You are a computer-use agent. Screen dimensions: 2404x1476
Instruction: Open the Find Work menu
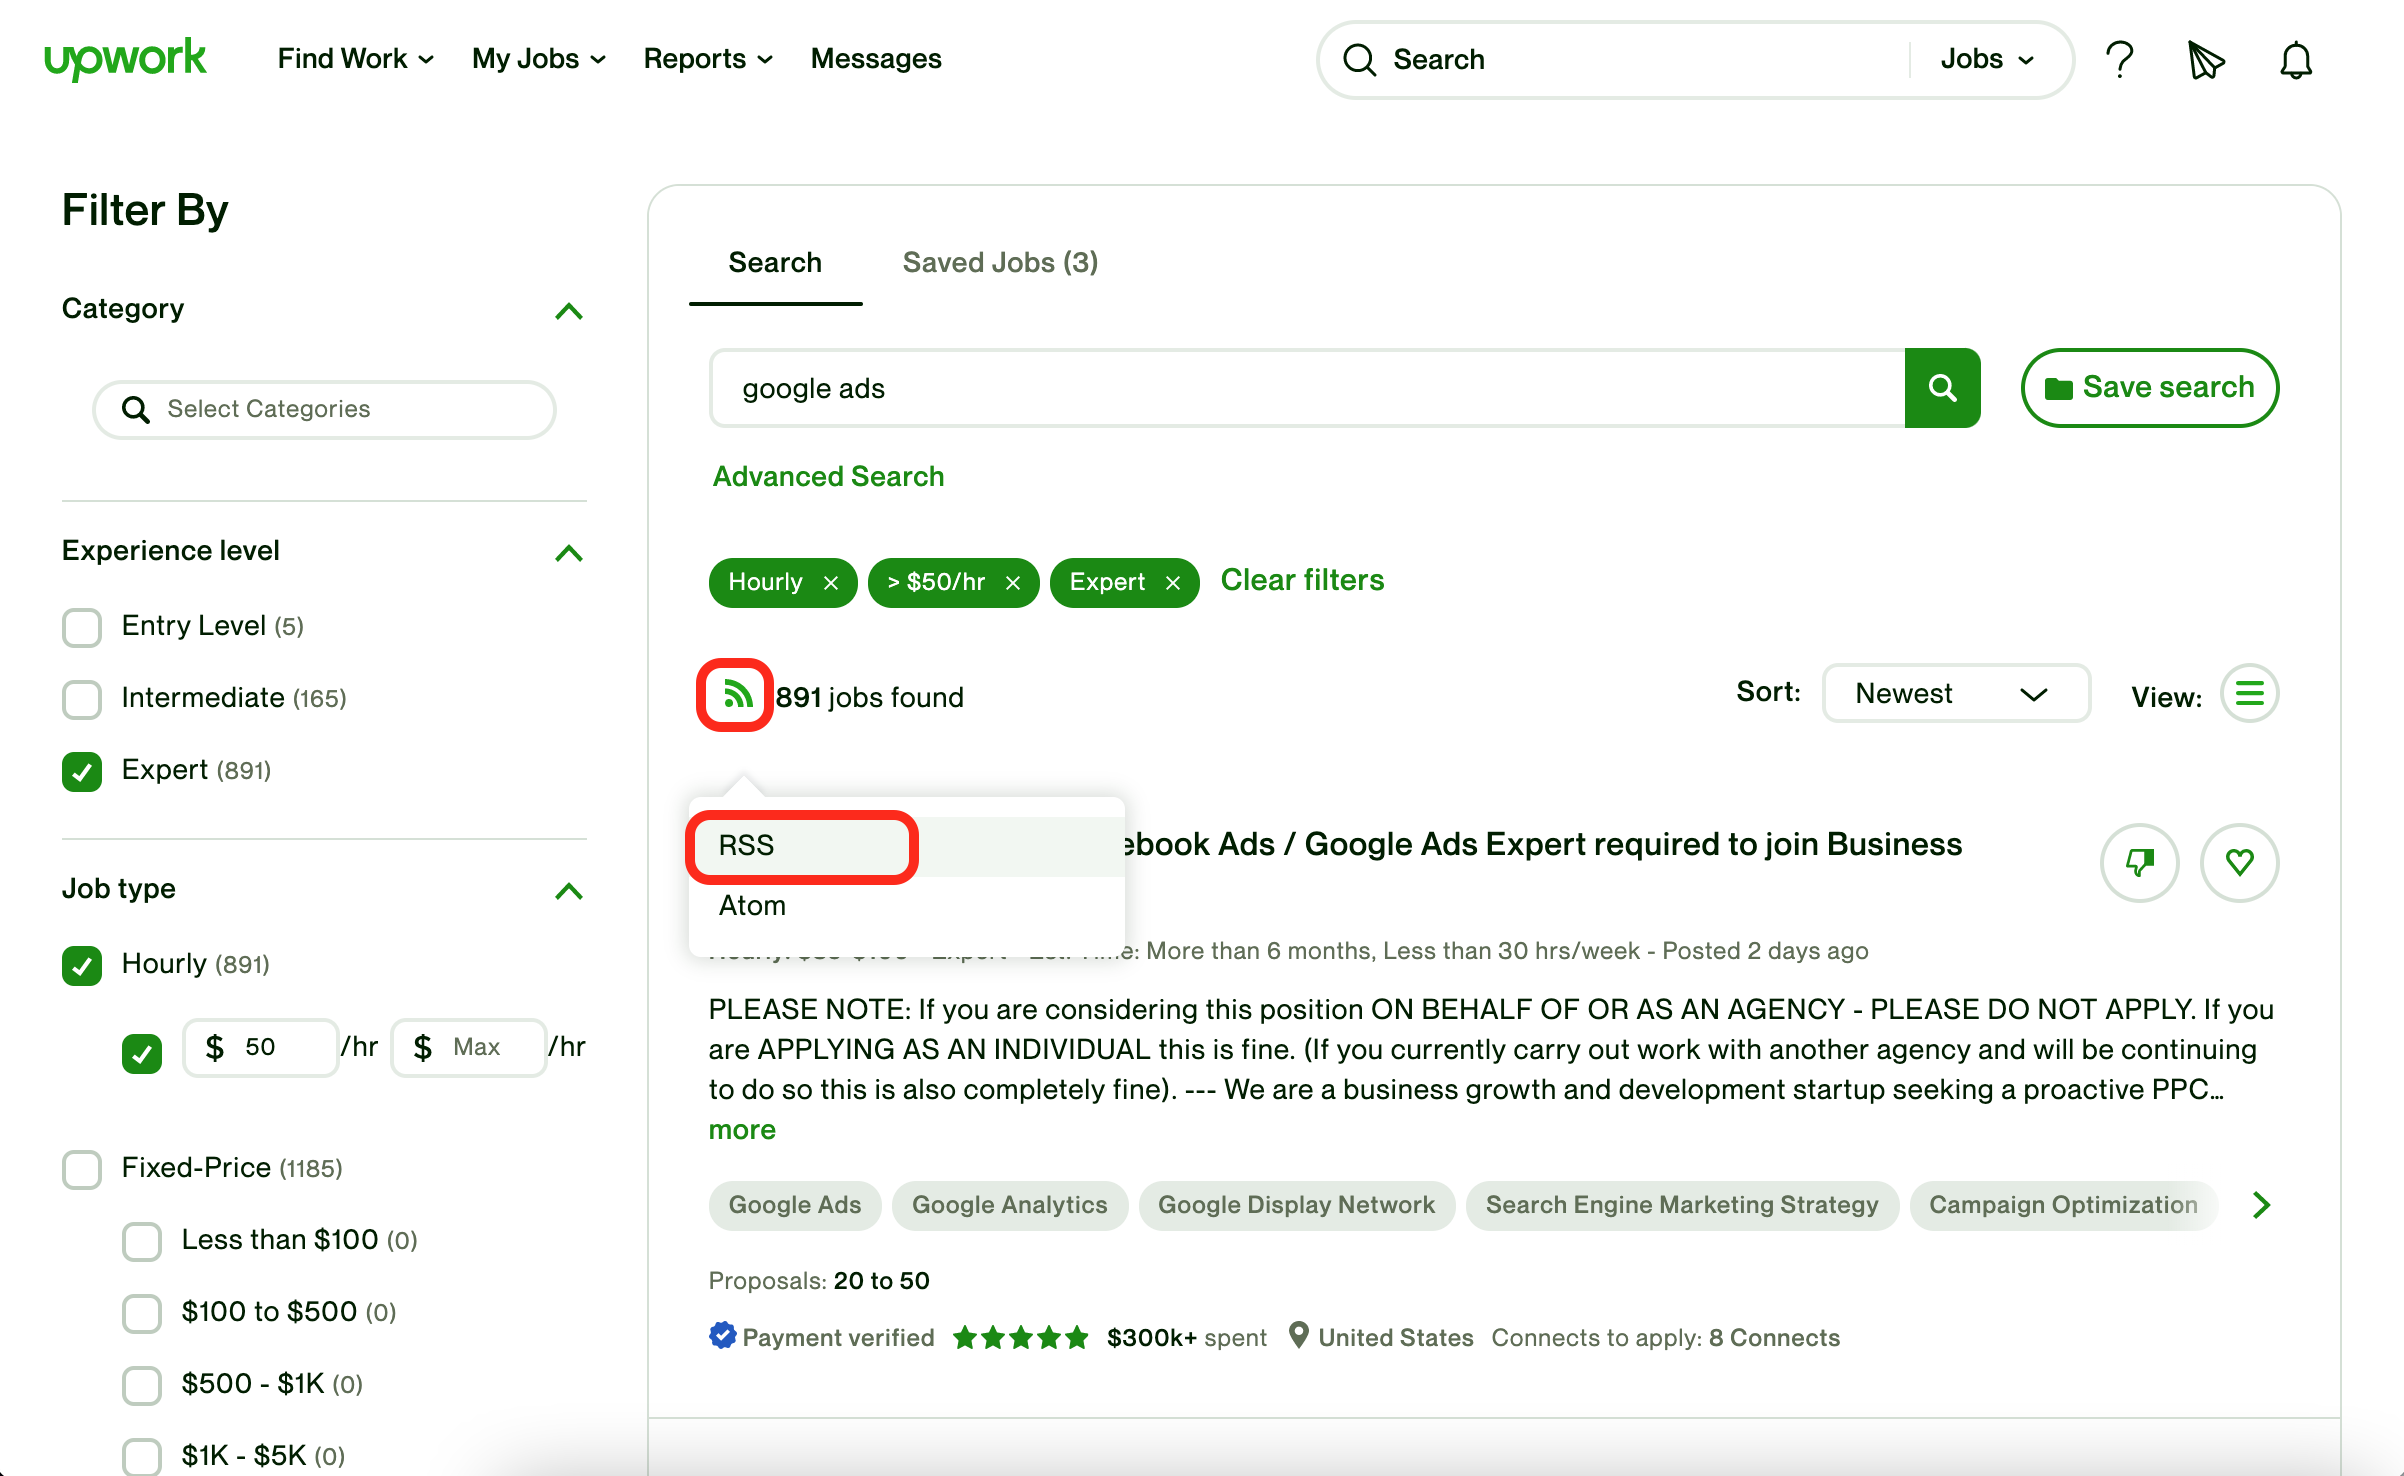tap(355, 59)
